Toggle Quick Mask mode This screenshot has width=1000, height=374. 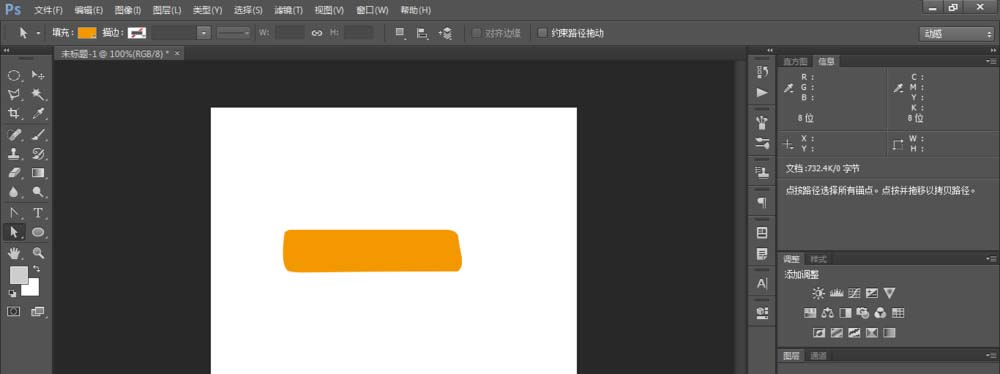tap(13, 311)
